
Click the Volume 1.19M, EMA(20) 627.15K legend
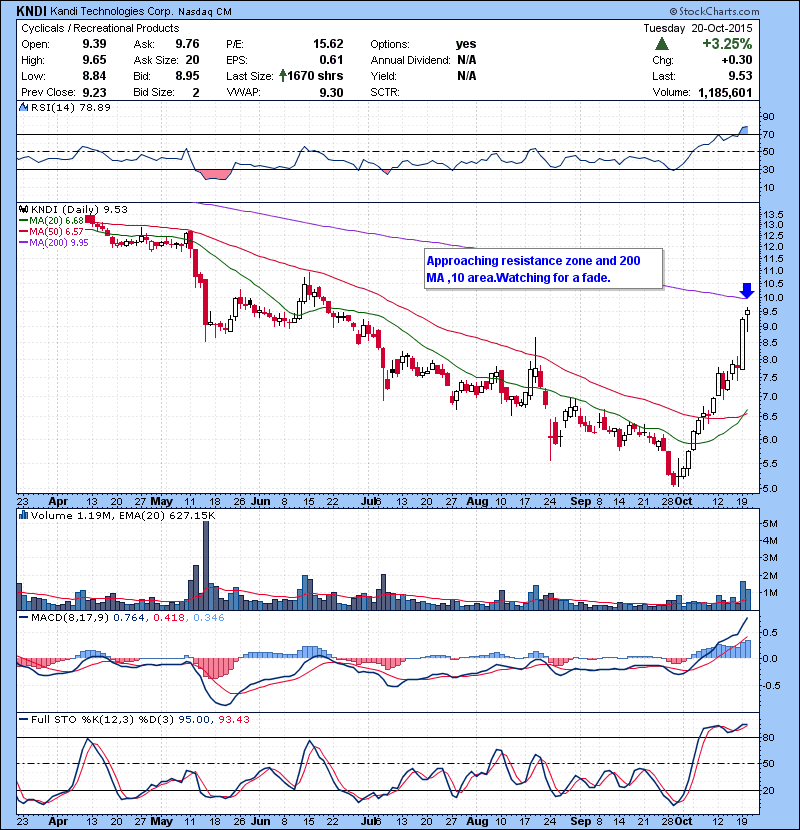(x=123, y=515)
